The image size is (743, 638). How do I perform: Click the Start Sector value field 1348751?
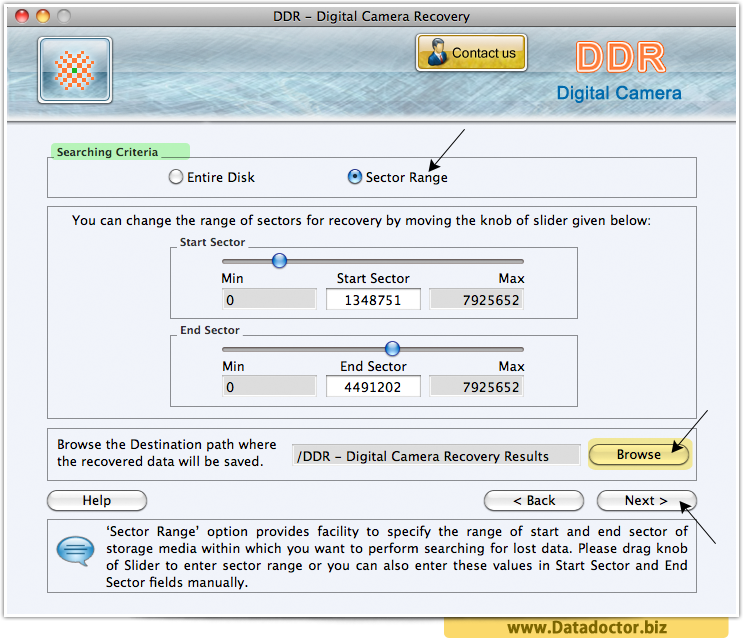pos(373,300)
